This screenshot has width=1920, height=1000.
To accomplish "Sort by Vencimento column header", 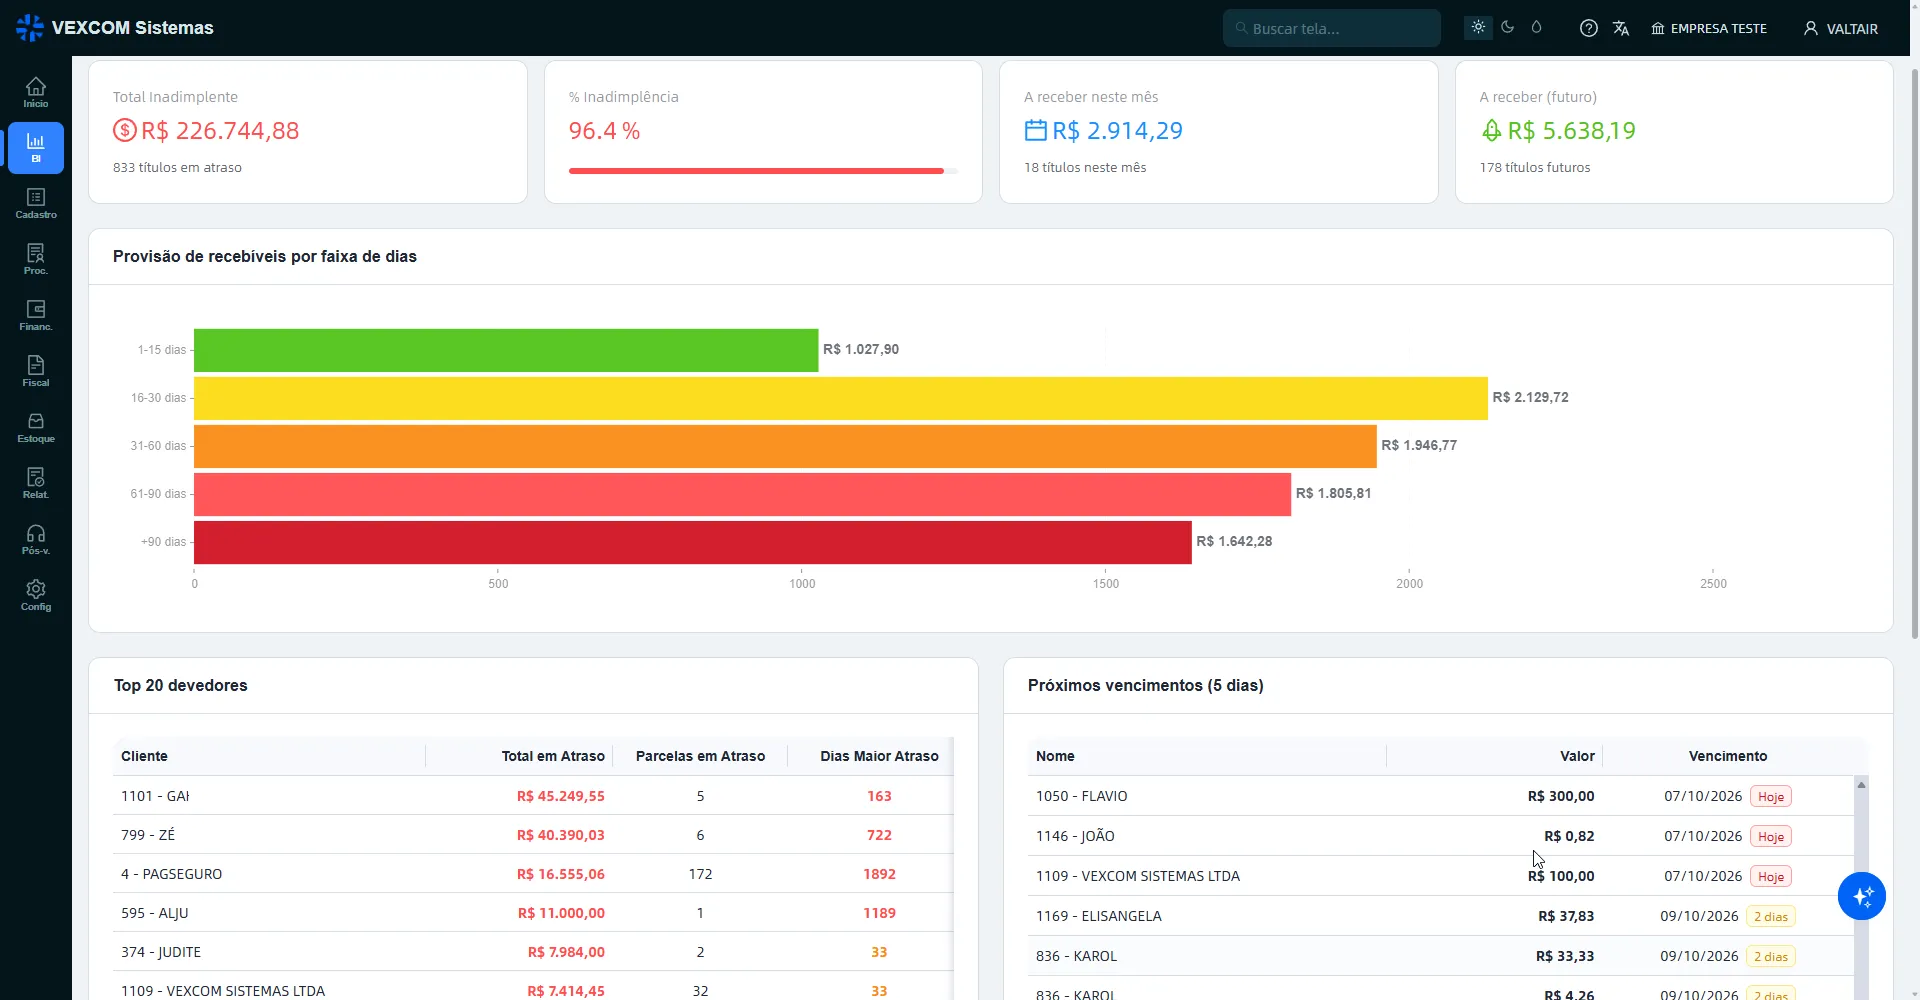I will click(x=1728, y=756).
